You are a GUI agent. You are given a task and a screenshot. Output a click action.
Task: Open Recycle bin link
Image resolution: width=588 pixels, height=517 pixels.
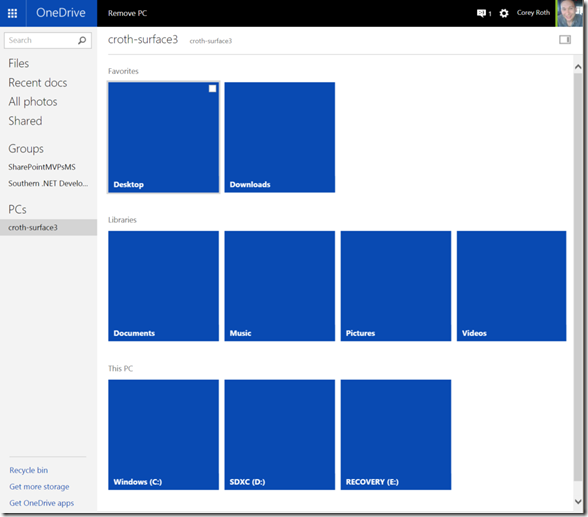tap(28, 470)
